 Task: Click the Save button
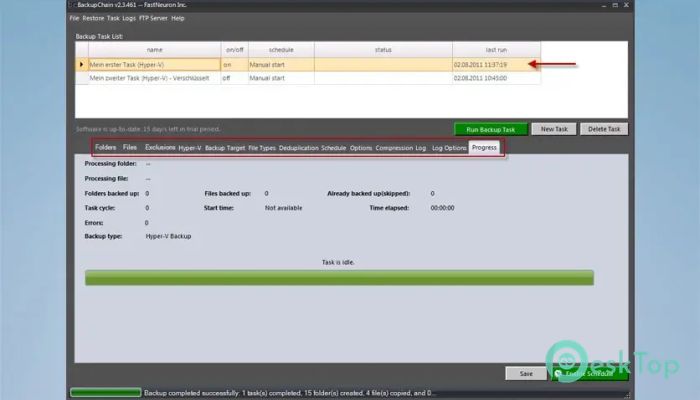526,374
